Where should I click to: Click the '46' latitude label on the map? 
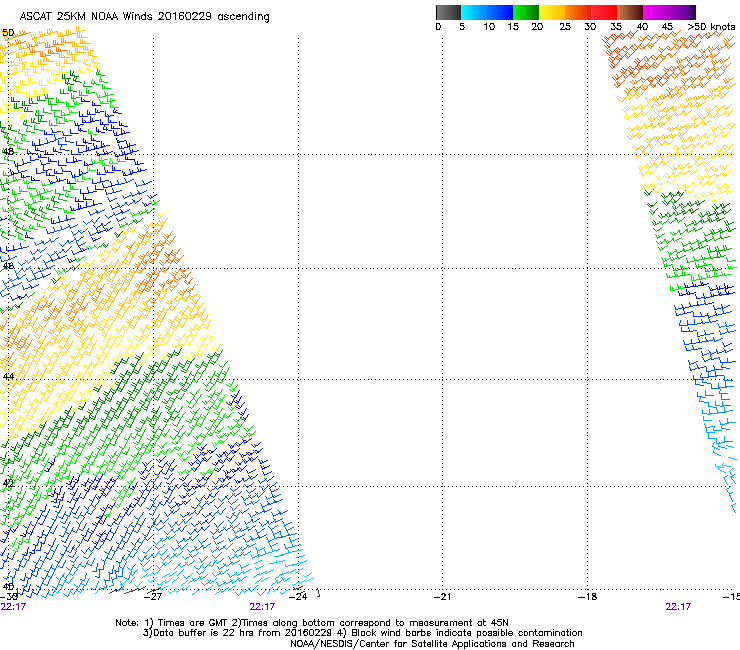tap(8, 266)
